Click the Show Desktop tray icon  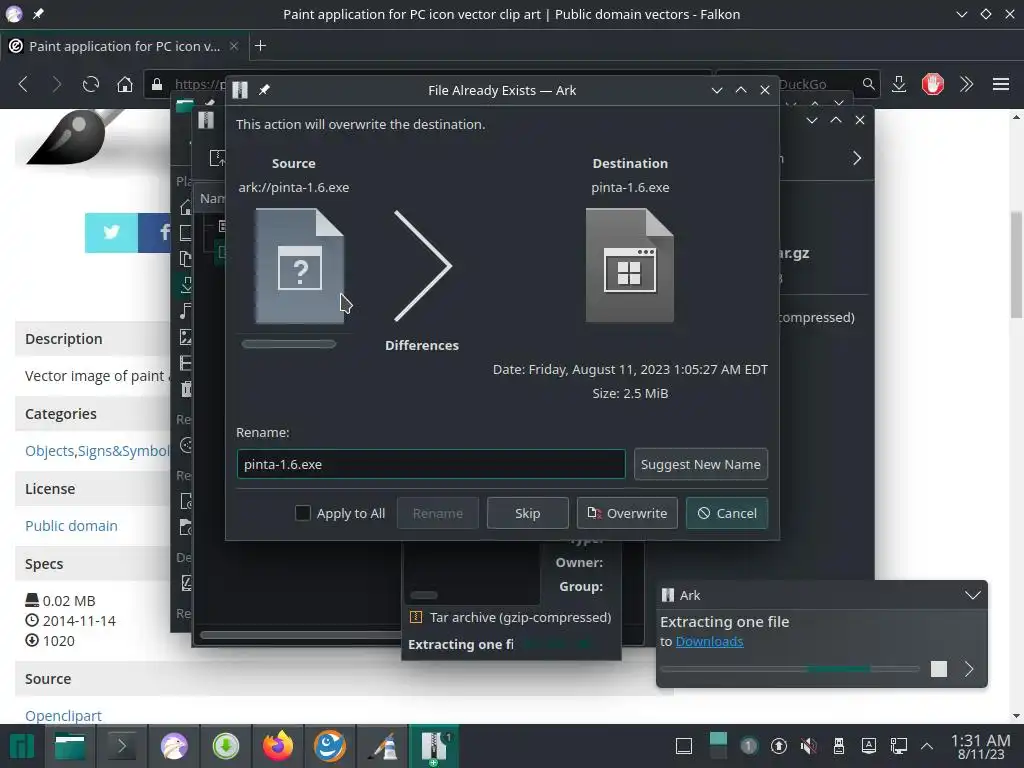coord(684,746)
